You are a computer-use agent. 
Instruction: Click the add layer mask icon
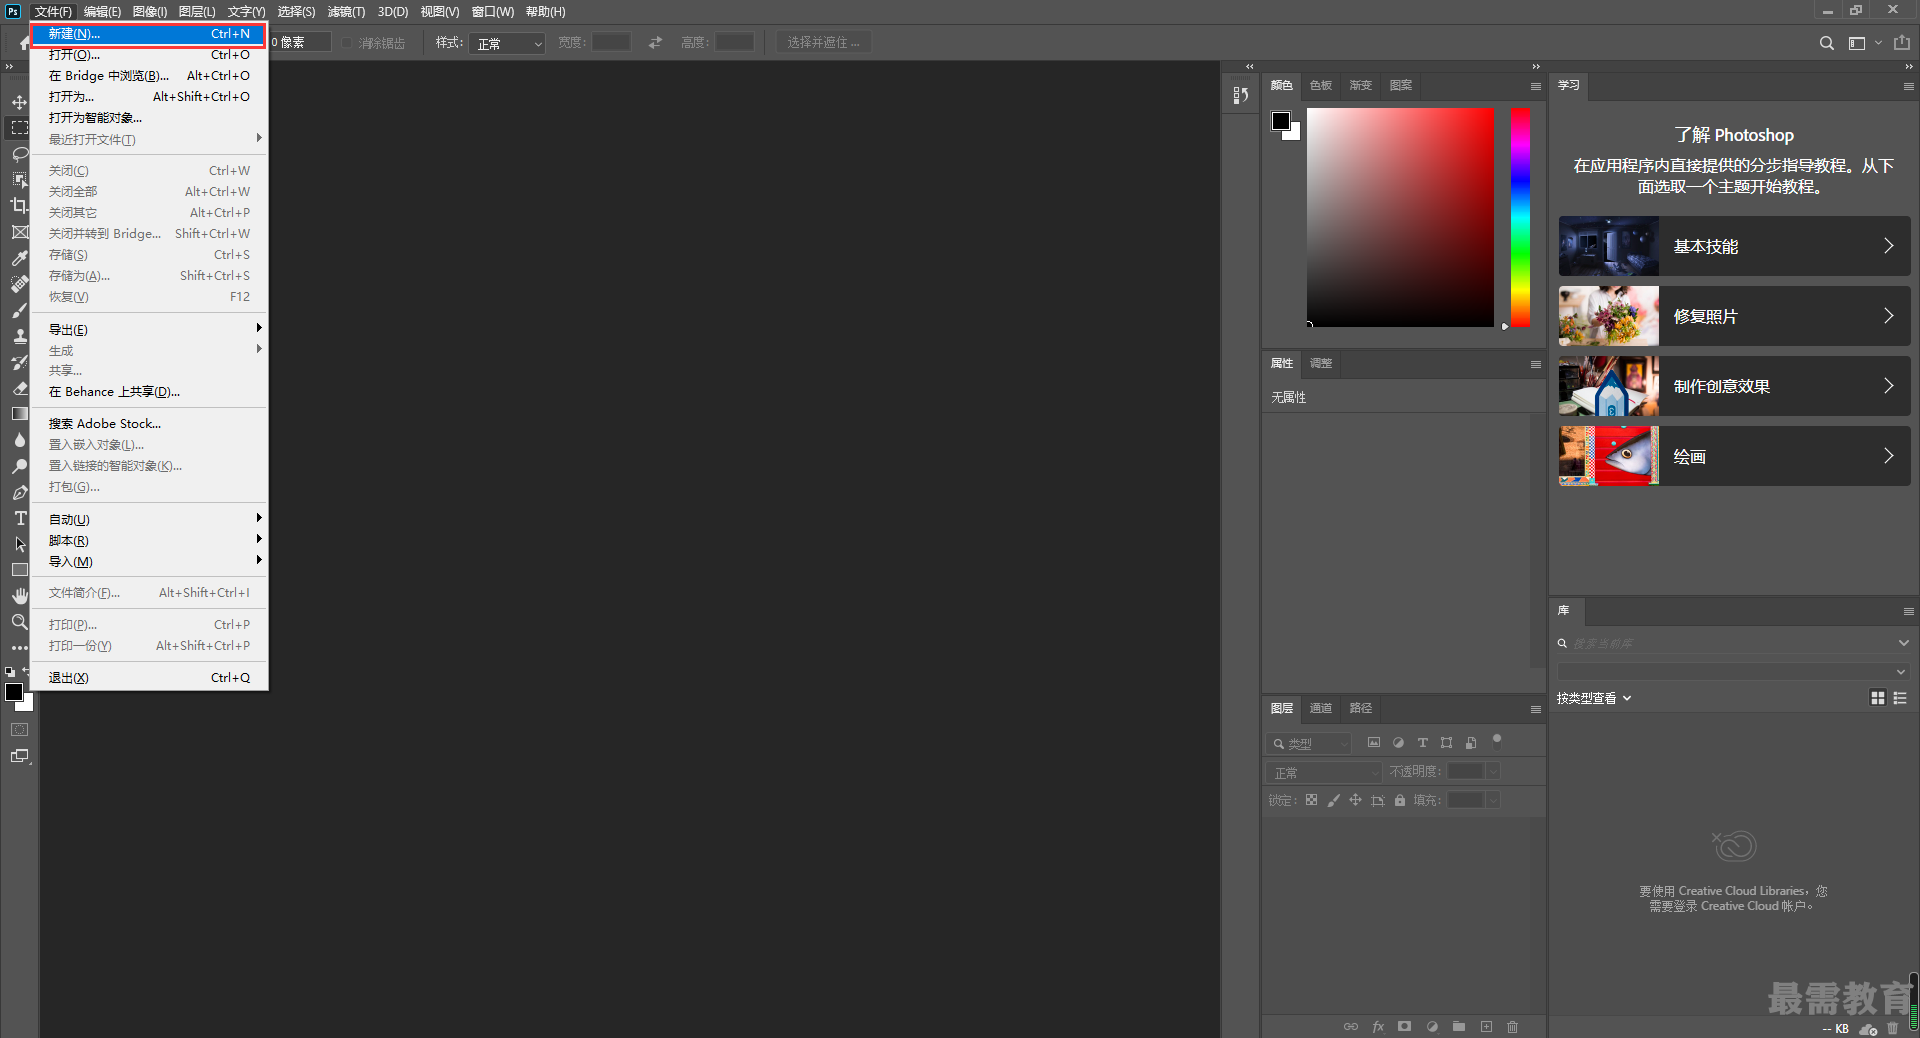click(x=1405, y=1026)
